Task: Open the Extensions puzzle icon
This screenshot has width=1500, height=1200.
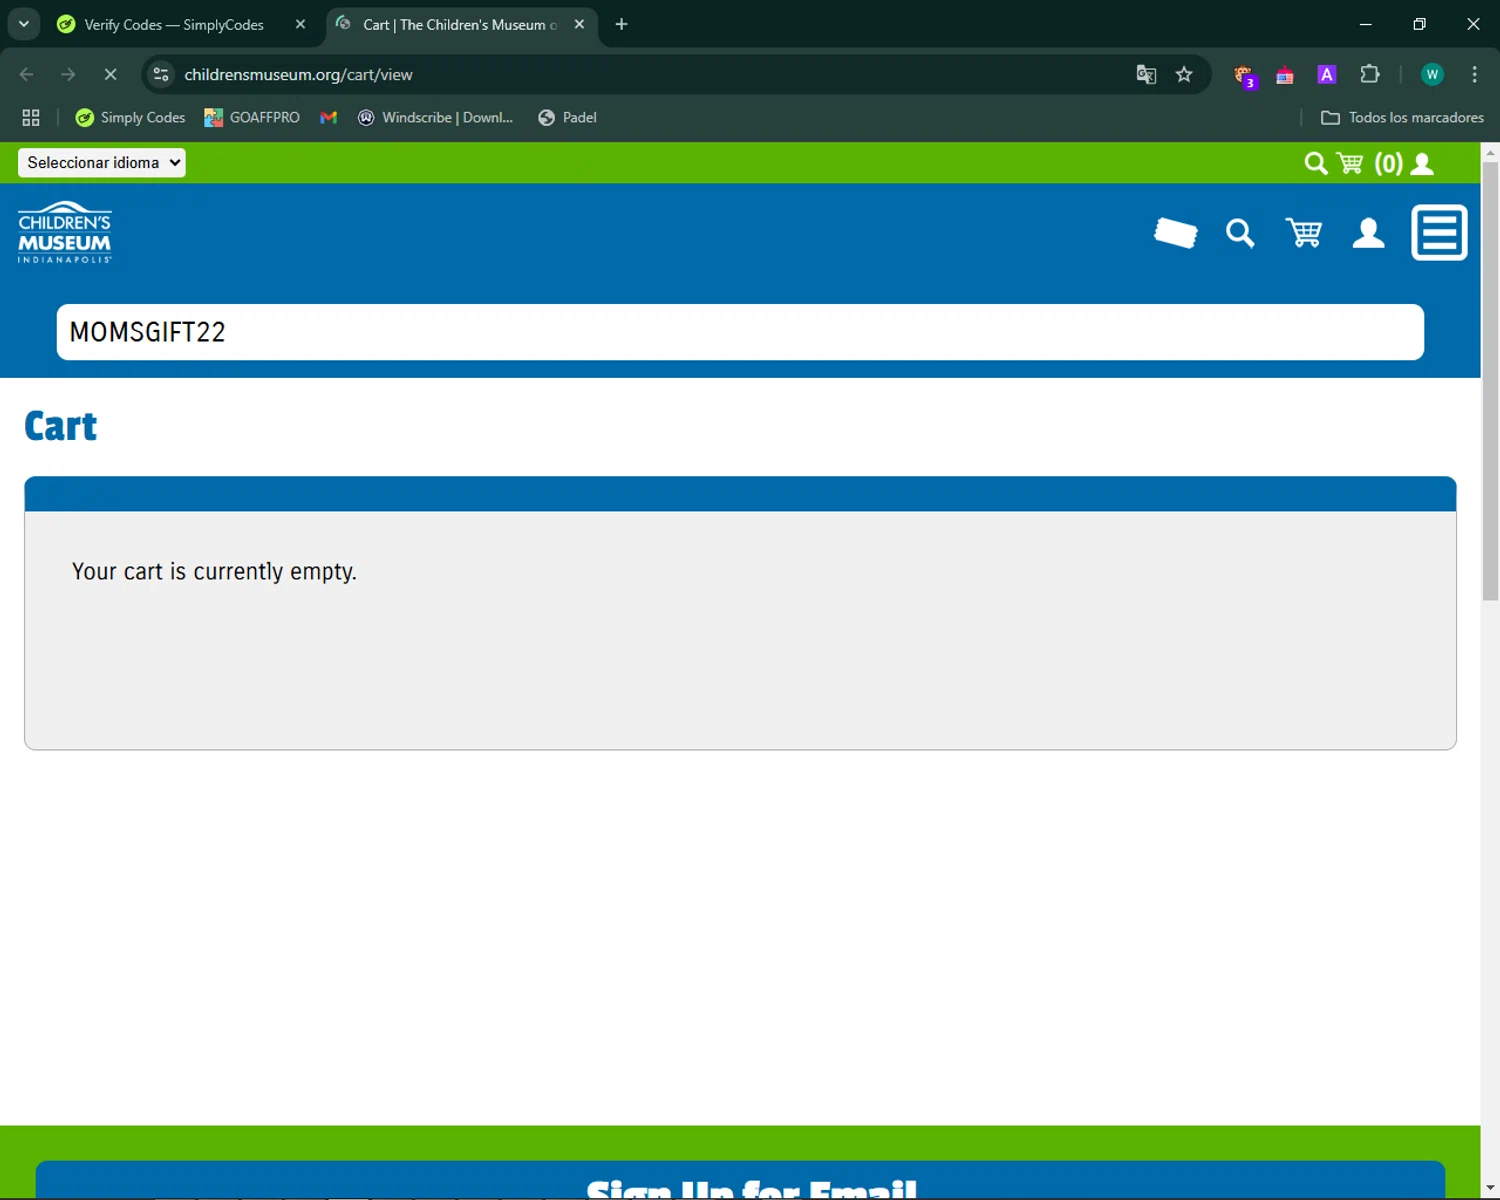Action: 1370,74
